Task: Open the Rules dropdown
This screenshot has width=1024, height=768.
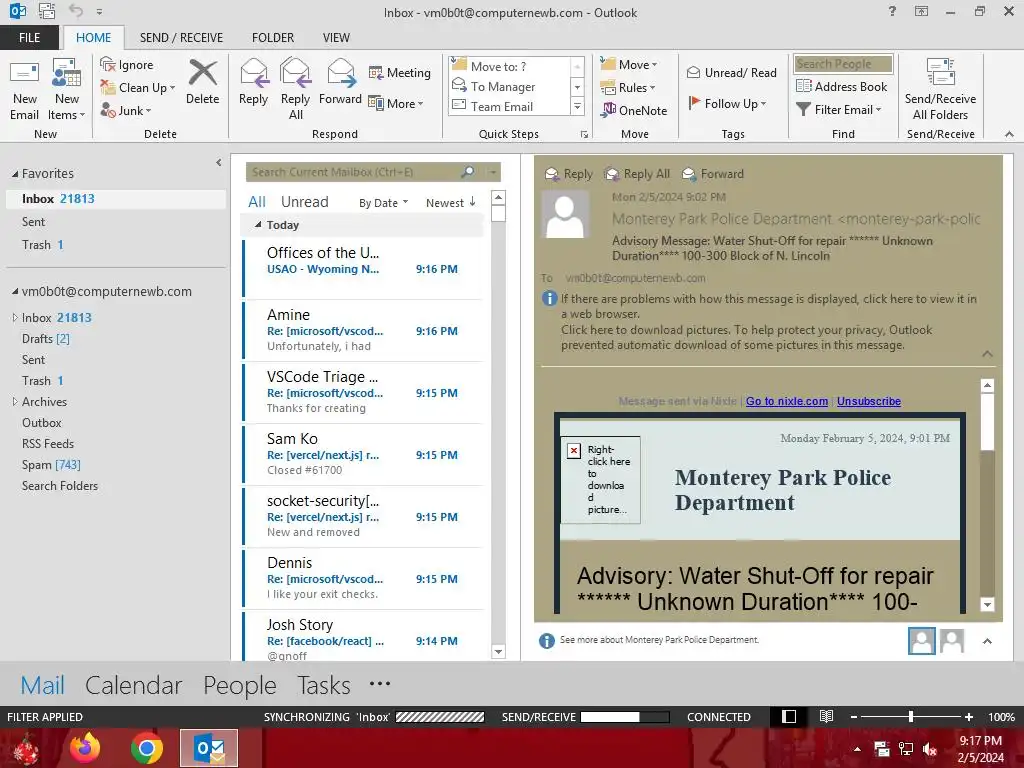Action: coord(628,87)
